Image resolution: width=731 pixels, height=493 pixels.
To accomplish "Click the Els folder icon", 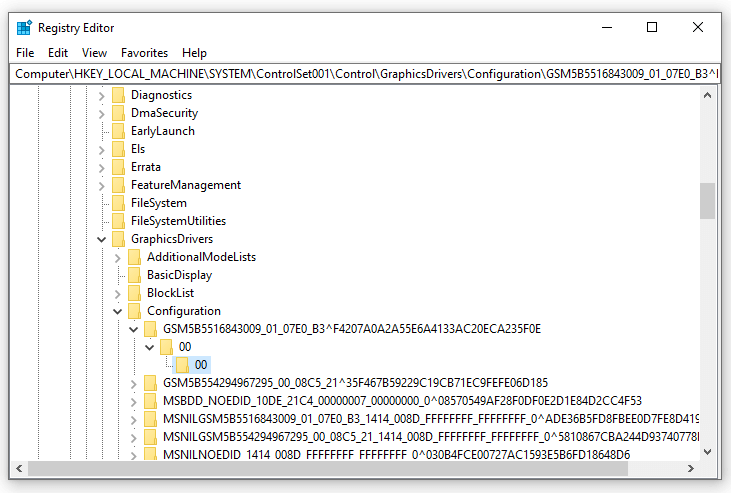I will (x=119, y=149).
